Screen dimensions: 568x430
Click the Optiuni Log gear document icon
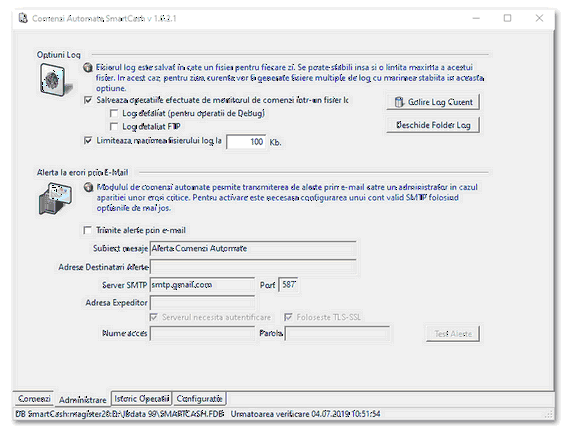tap(55, 80)
